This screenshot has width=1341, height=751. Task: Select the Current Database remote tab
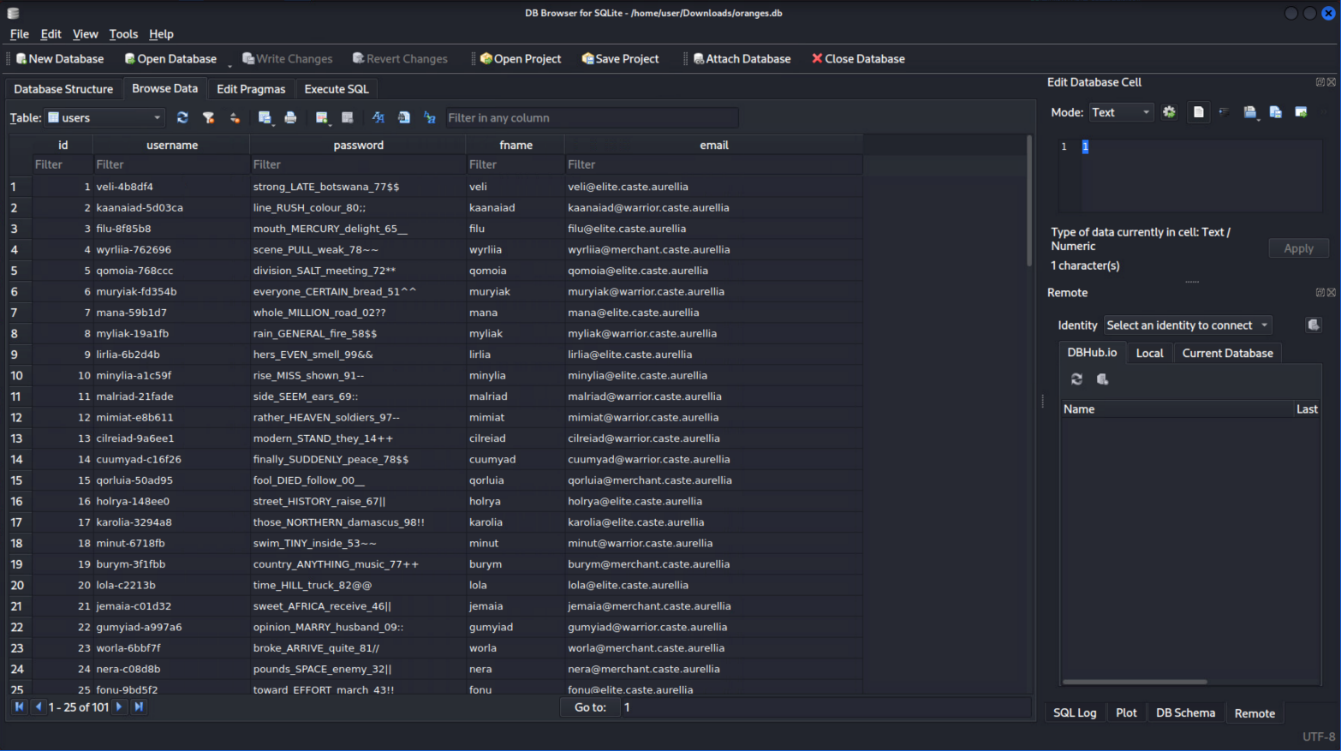pos(1227,353)
